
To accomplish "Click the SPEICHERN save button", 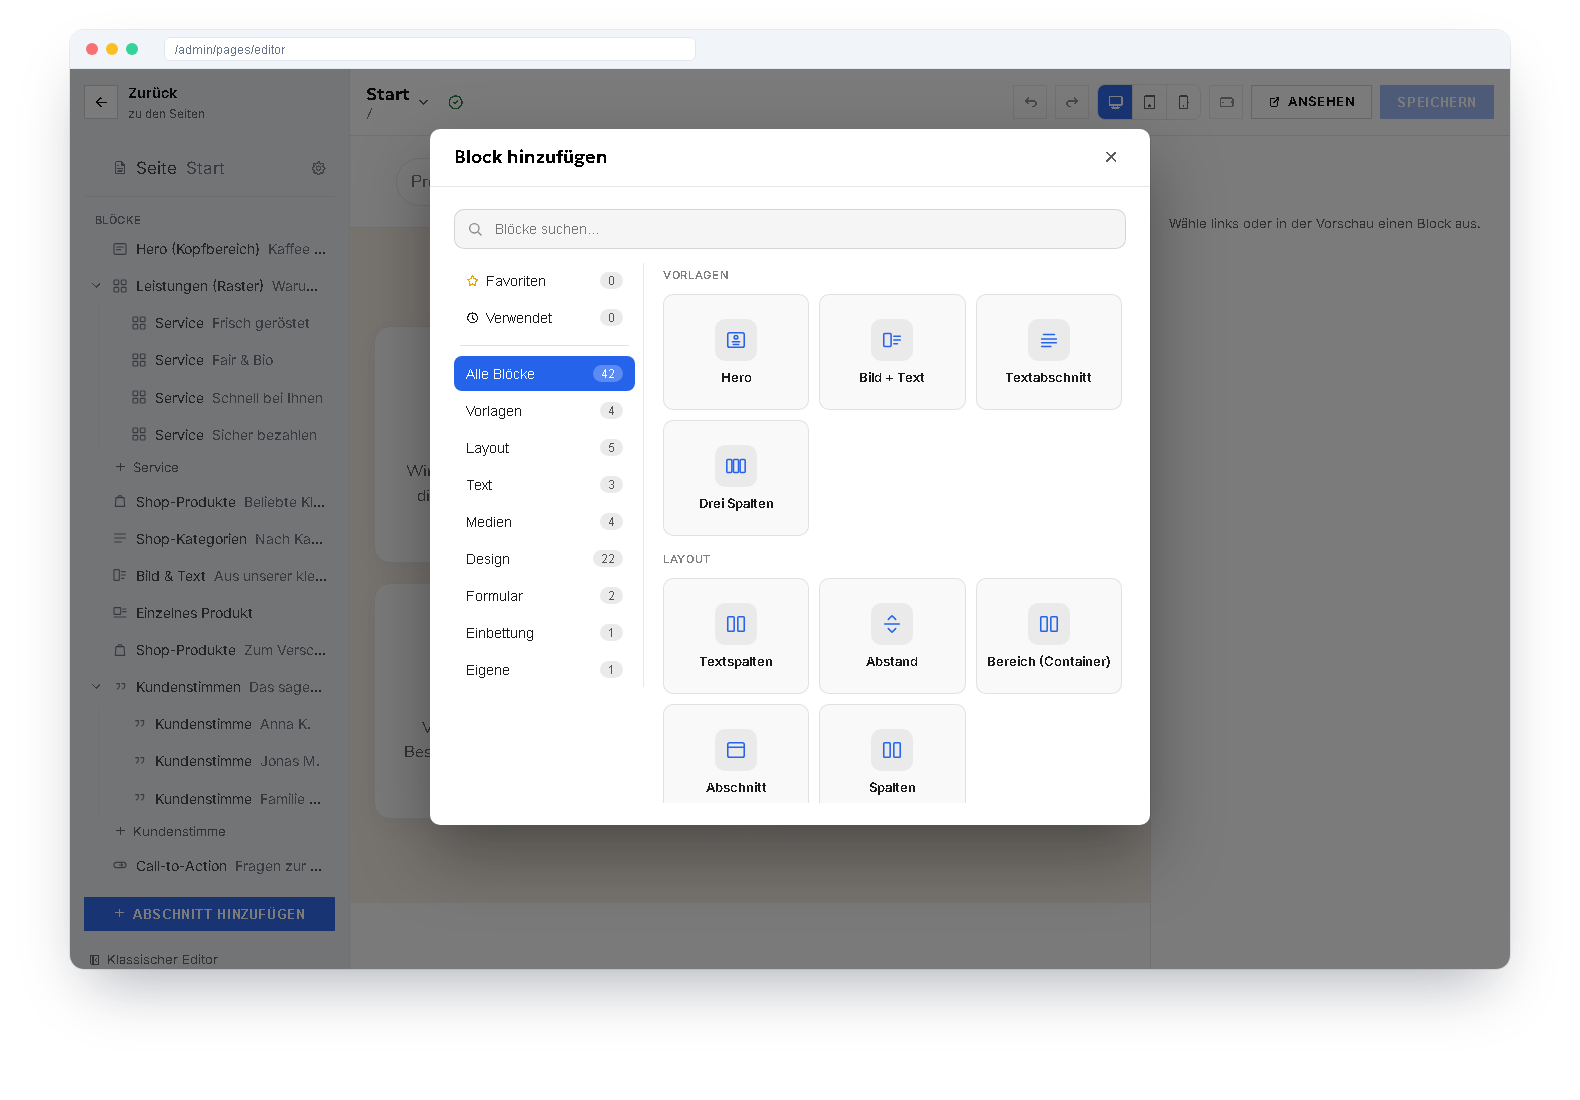I will (x=1436, y=102).
